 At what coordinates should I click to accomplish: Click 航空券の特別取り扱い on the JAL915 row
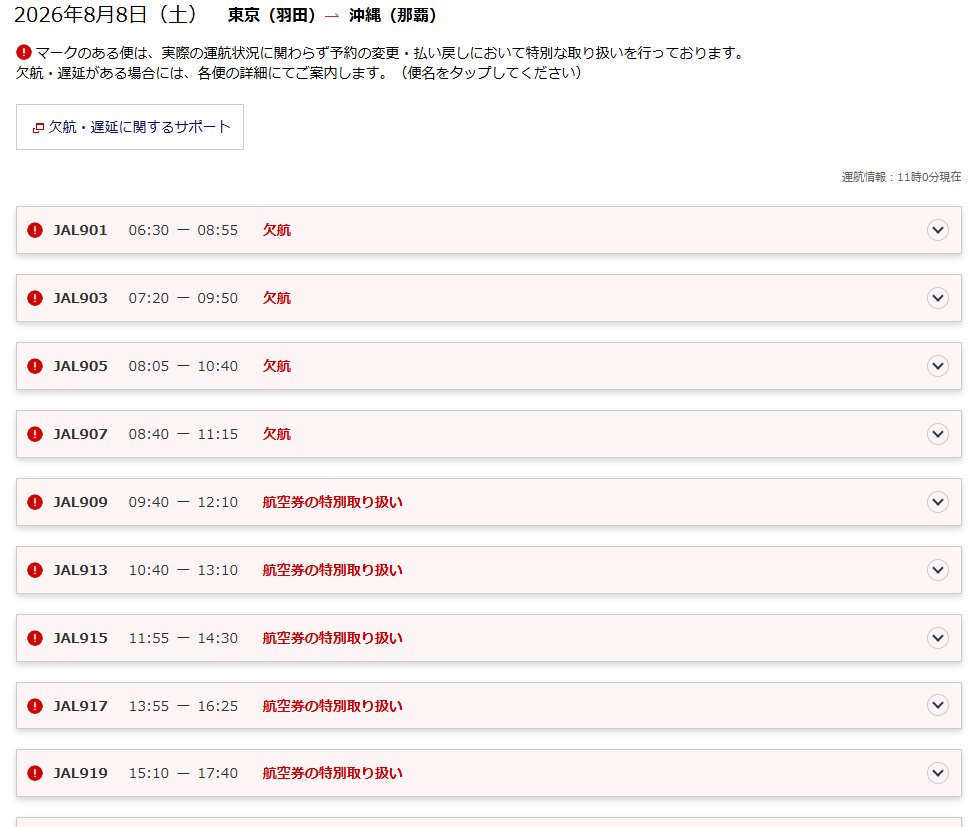tap(332, 639)
